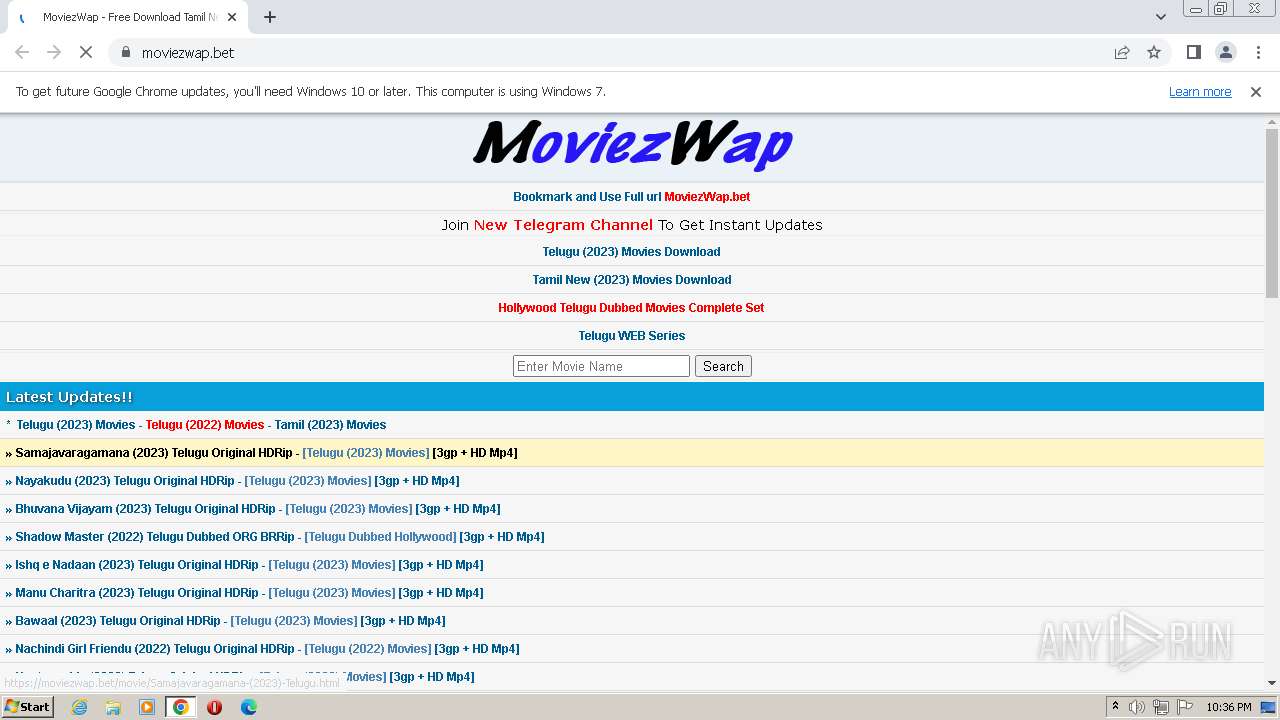
Task: Open Manu Charitra (2023) Telugu Original HDRip
Action: click(137, 593)
